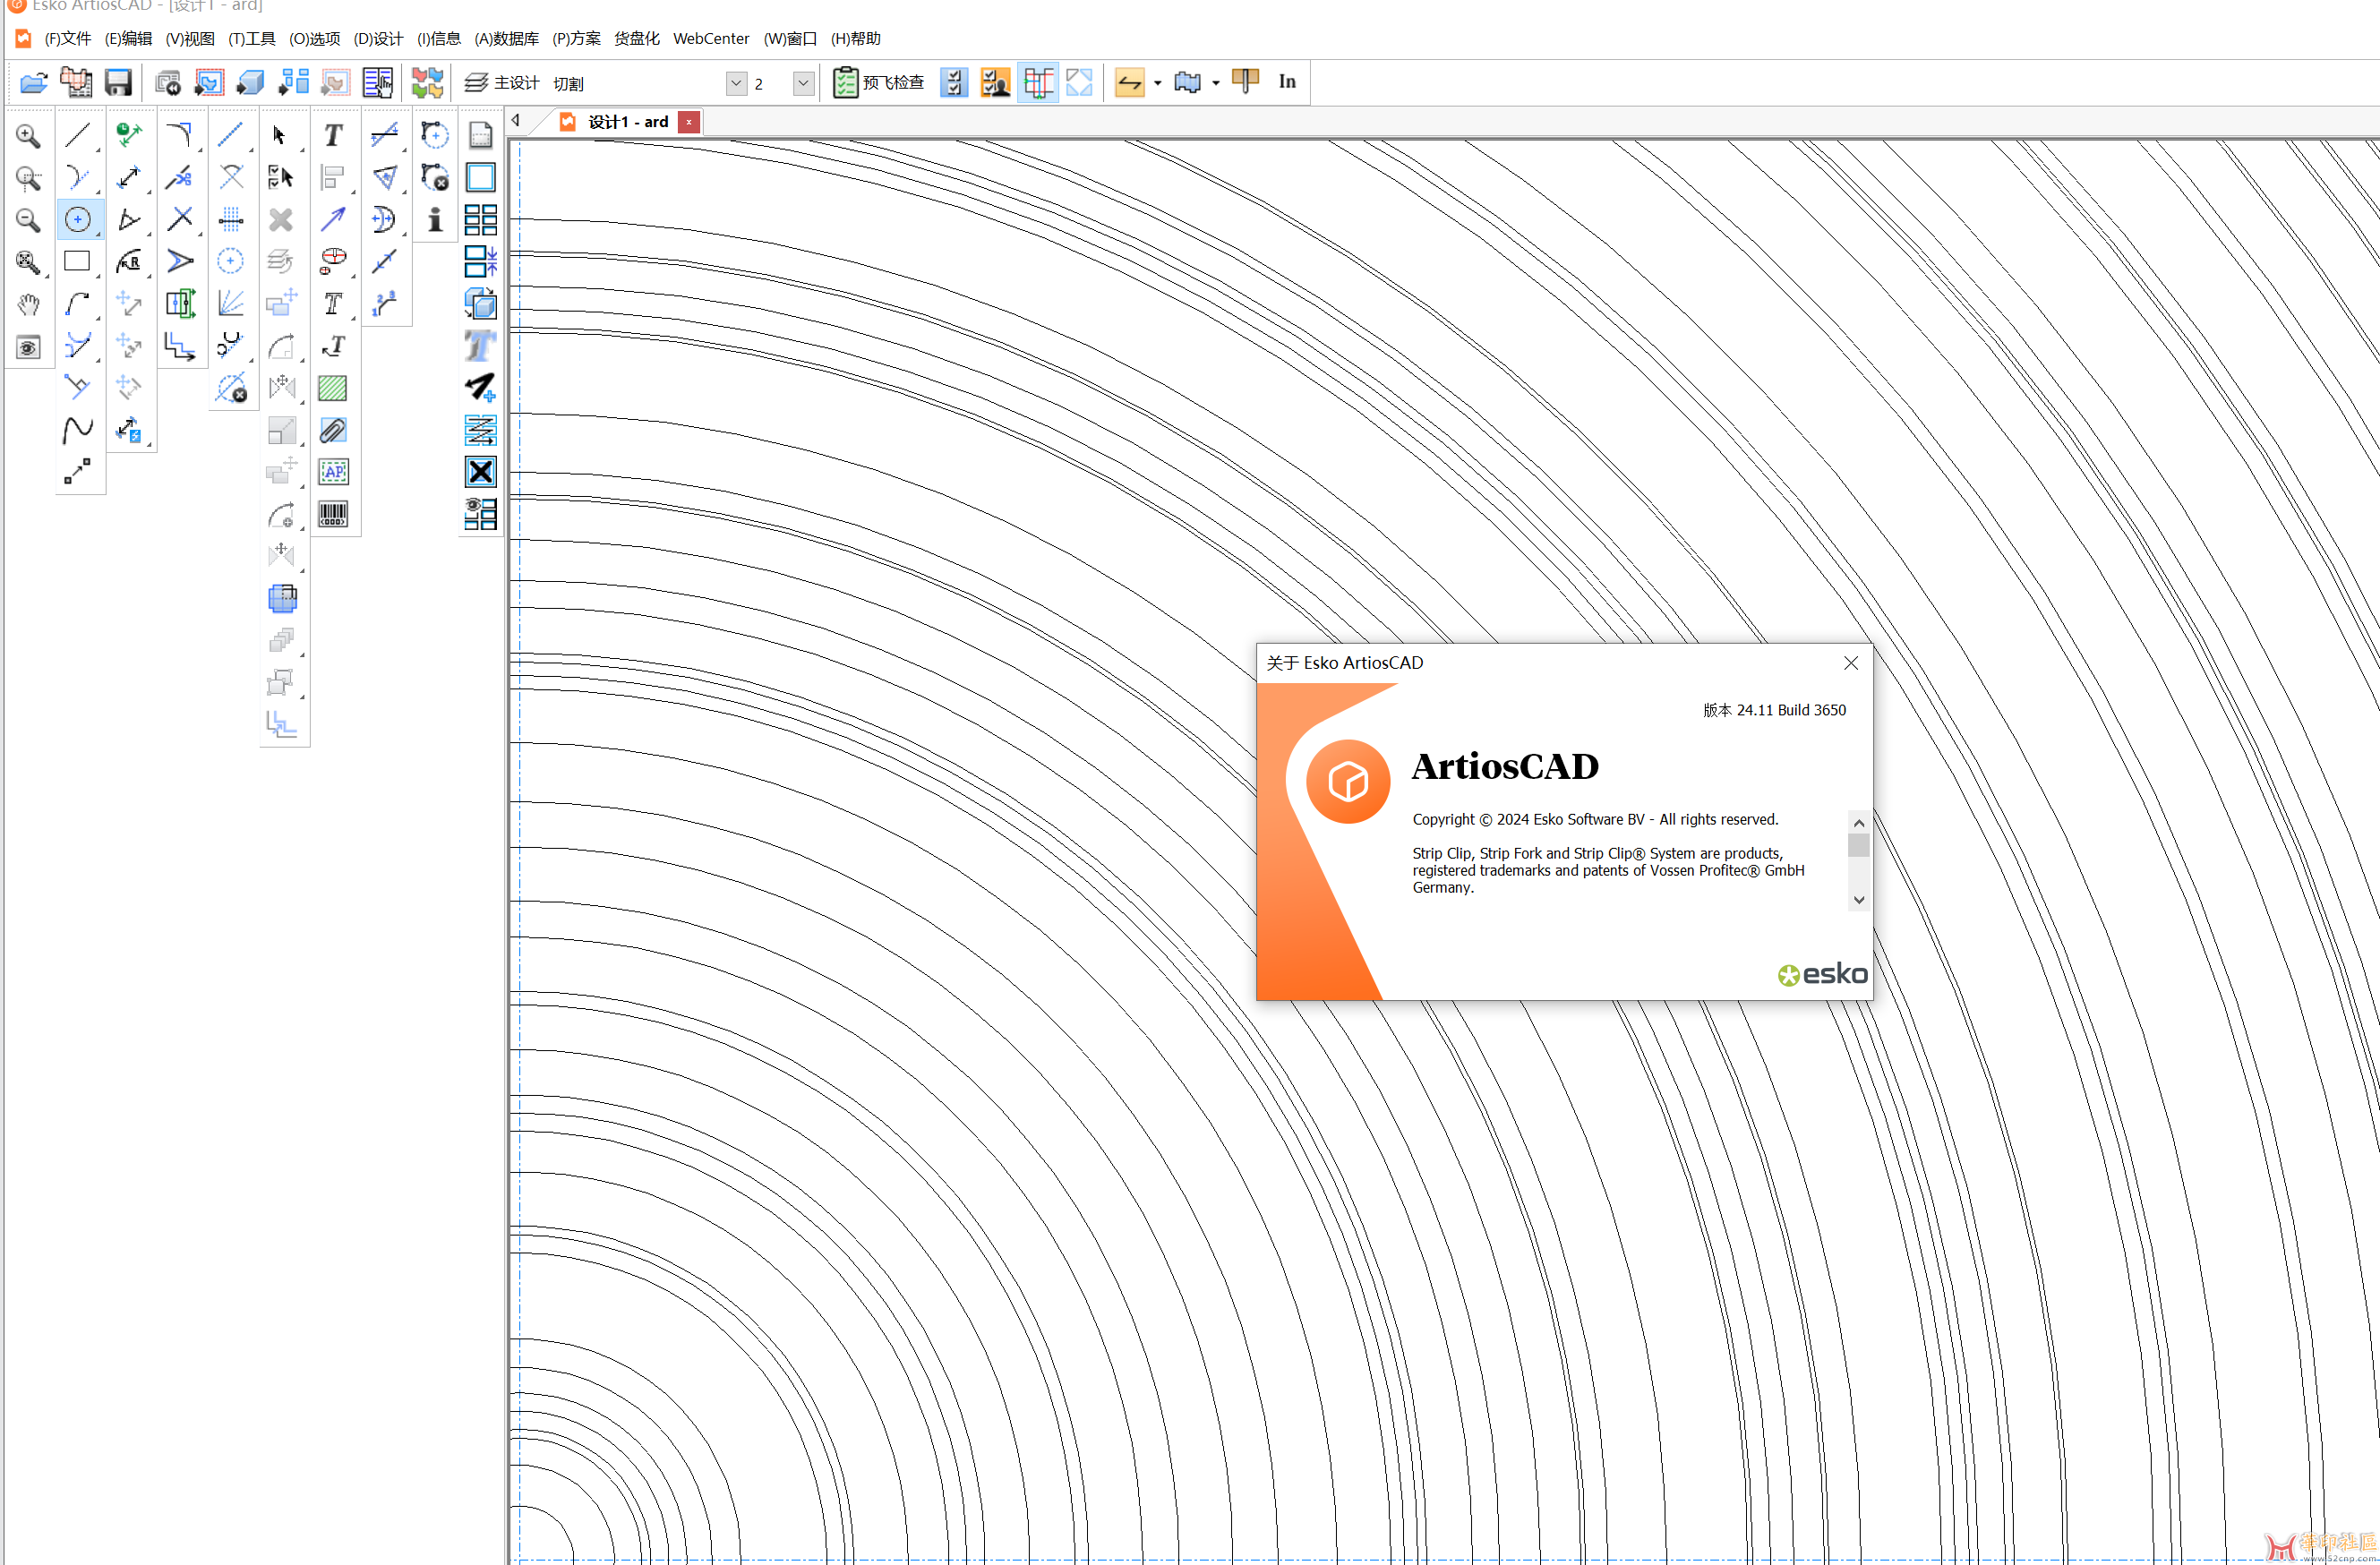This screenshot has width=2380, height=1565.
Task: Open the (H)帮助 menu
Action: point(856,39)
